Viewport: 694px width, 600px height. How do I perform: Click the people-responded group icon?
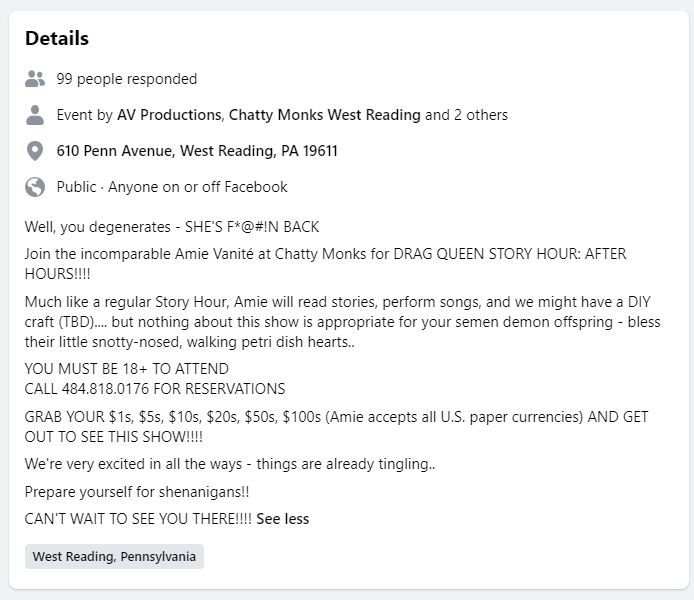coord(35,79)
